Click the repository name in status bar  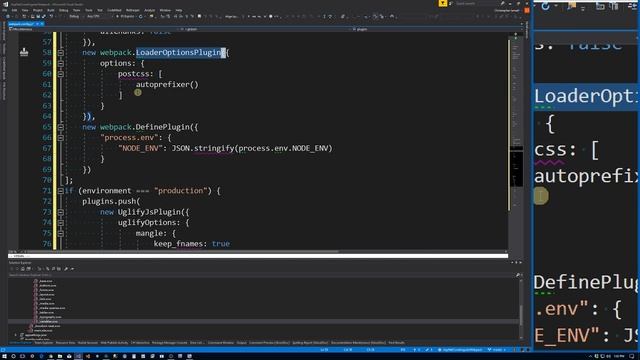(461, 350)
